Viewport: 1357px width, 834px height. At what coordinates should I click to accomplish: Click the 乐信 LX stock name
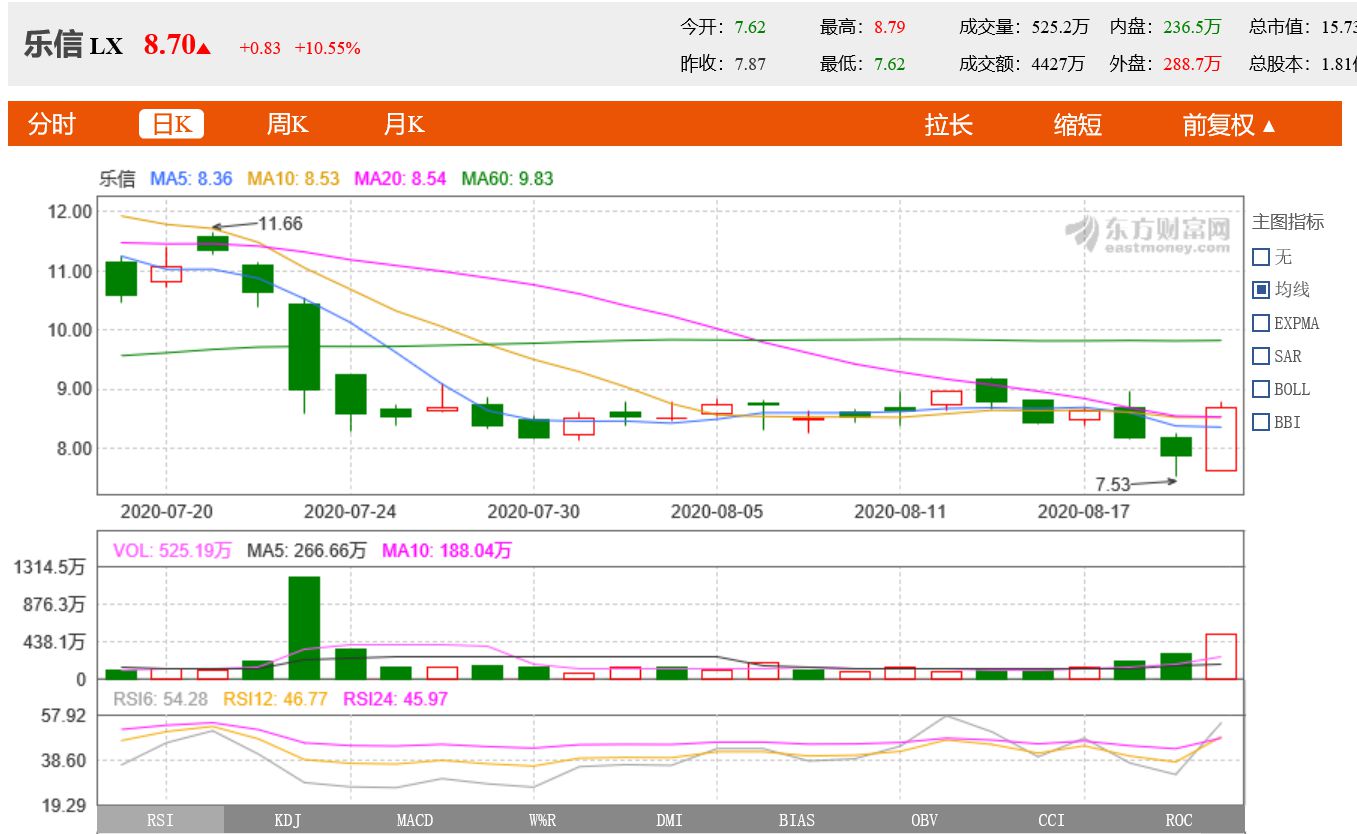[73, 46]
